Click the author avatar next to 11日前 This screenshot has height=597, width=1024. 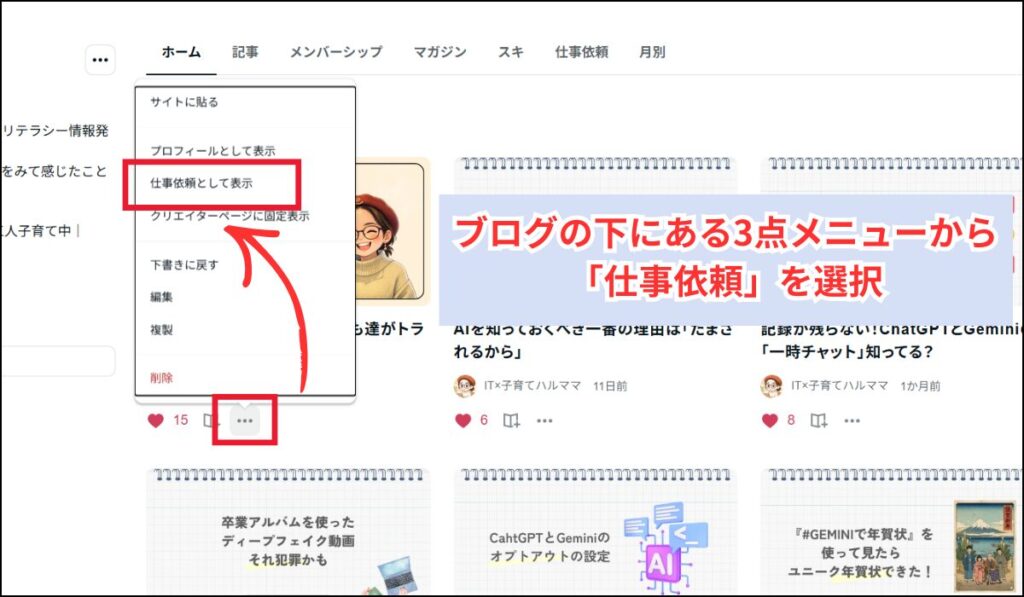(465, 386)
